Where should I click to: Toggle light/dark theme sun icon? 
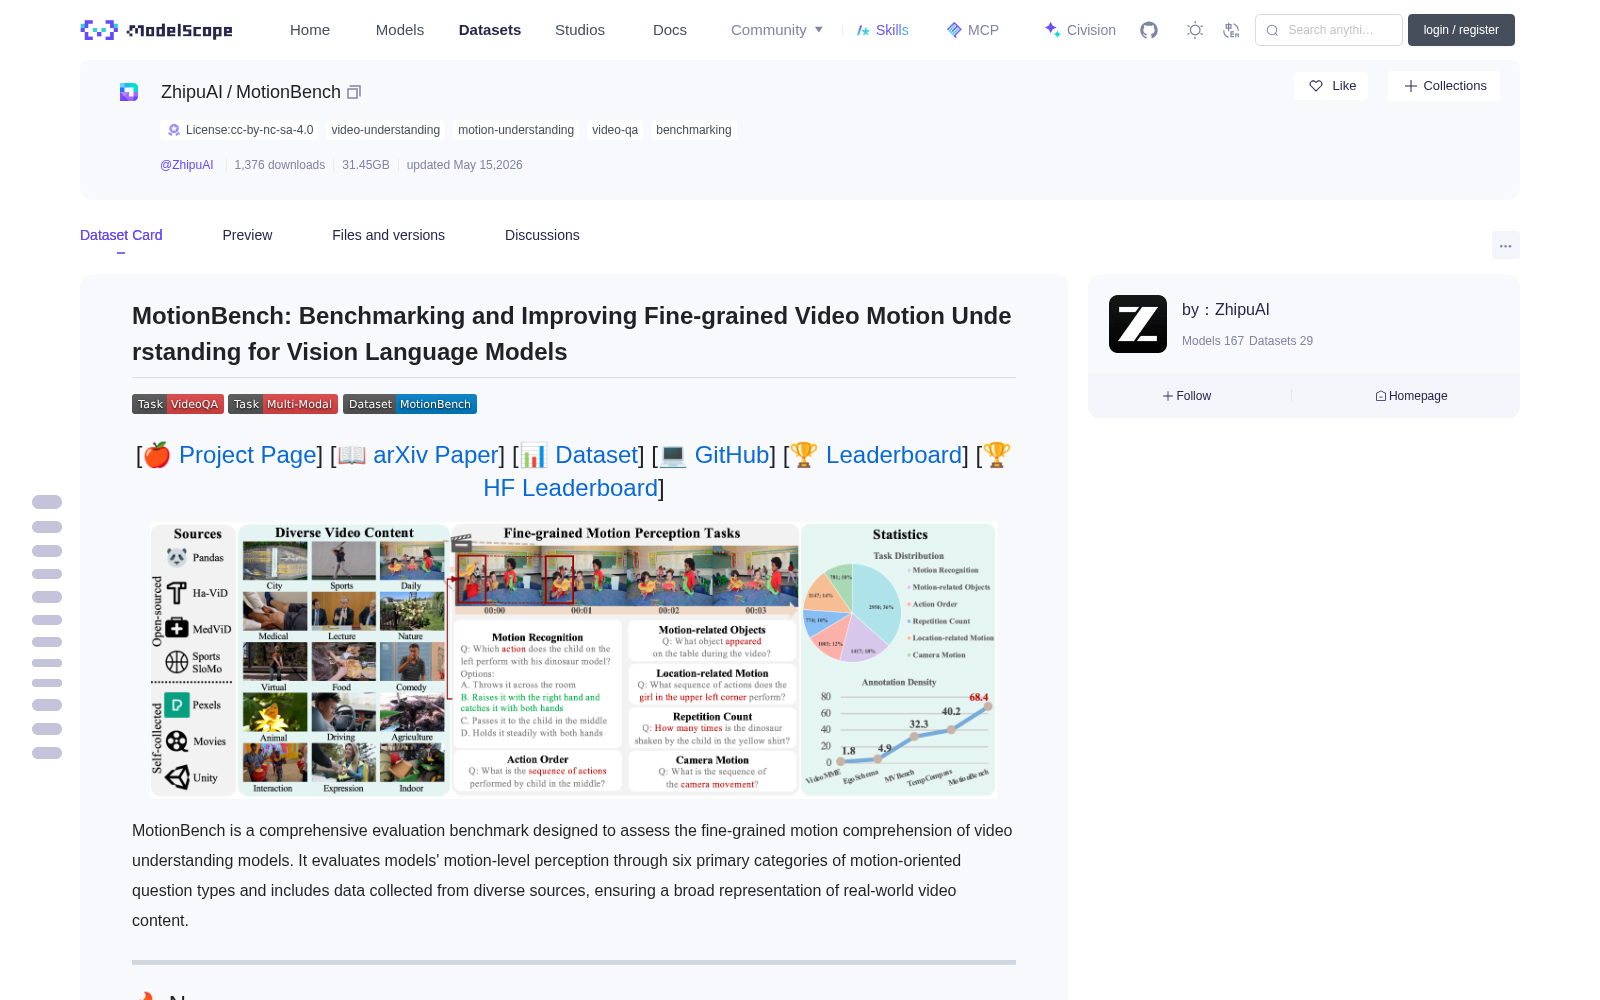point(1195,30)
